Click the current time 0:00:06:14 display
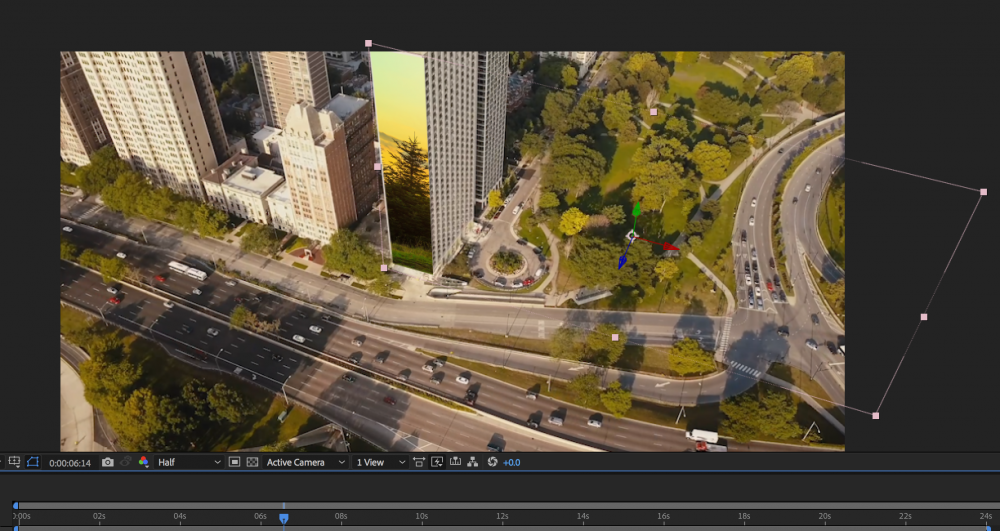 [70, 463]
